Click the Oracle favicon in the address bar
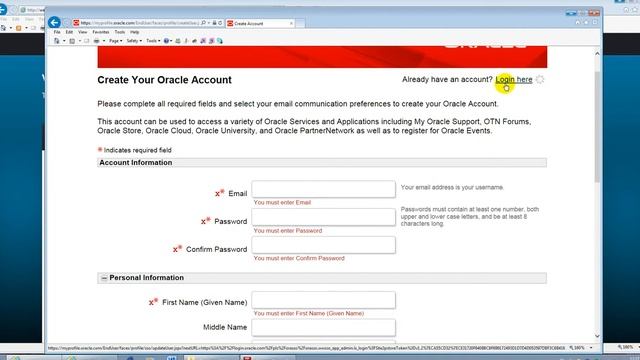 tap(76, 23)
